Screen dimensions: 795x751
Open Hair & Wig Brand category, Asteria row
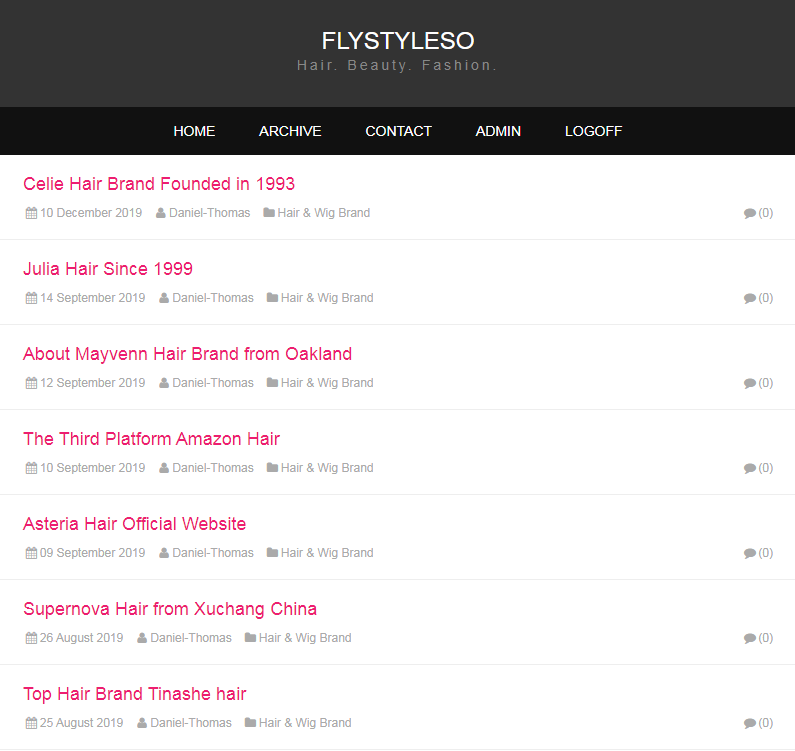click(x=327, y=553)
